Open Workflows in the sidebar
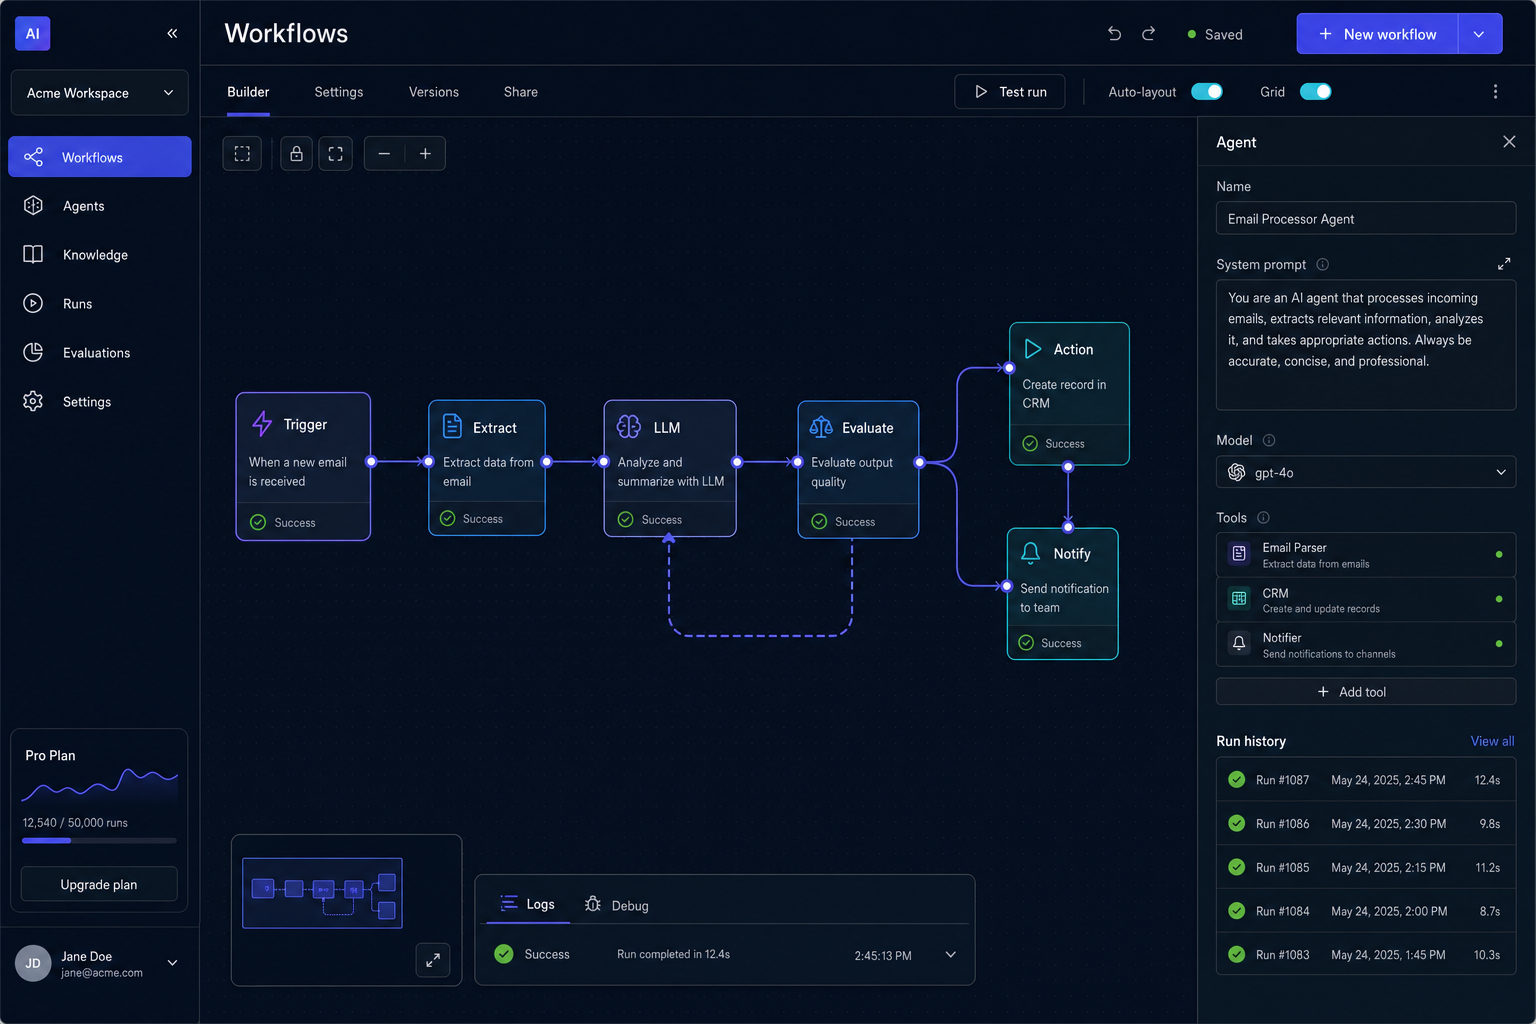1536x1024 pixels. coord(100,157)
